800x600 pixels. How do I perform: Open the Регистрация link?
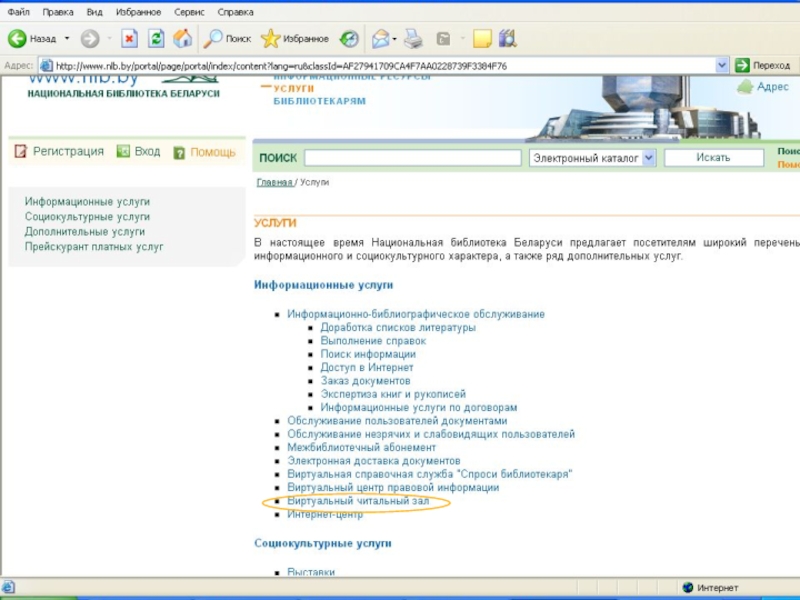pyautogui.click(x=68, y=152)
